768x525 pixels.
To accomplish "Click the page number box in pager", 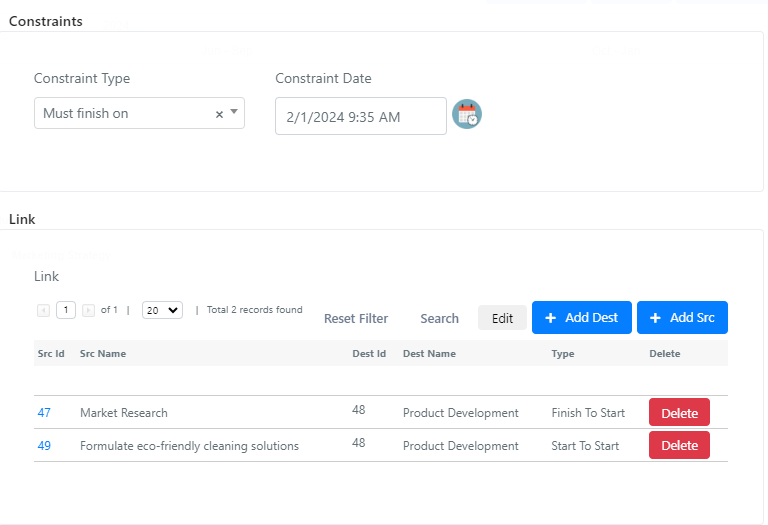I will 66,310.
